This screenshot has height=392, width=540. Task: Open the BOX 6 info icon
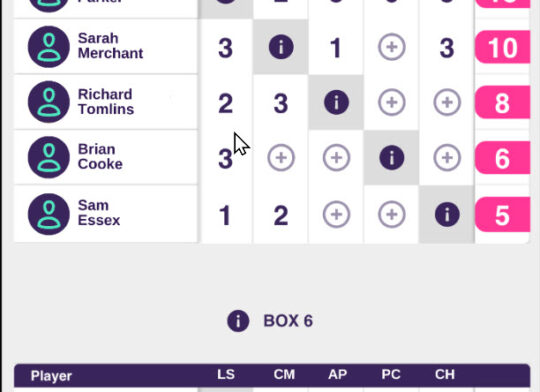tap(238, 321)
